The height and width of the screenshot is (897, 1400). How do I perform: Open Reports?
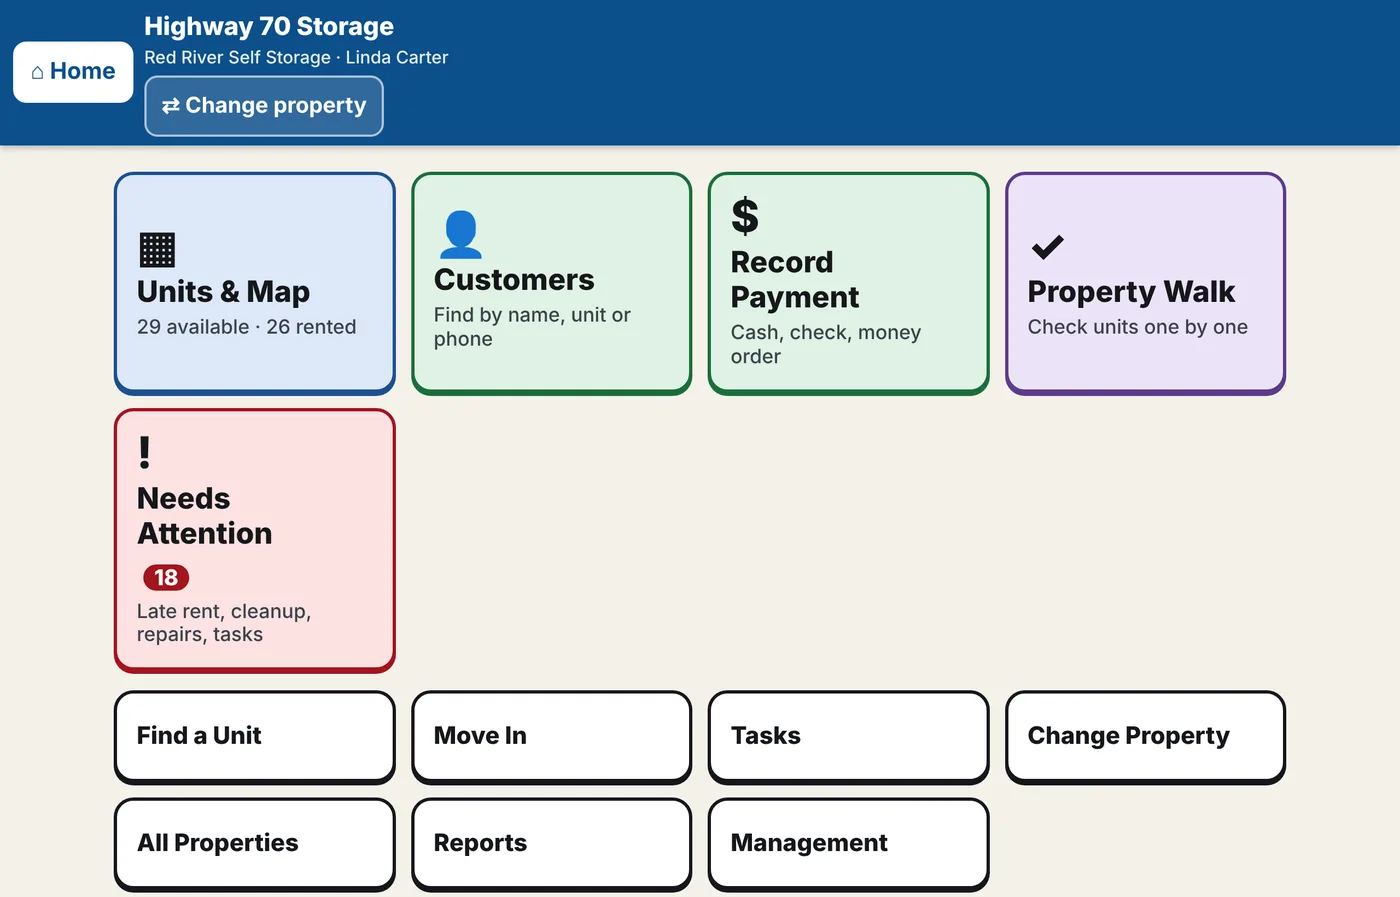point(552,843)
